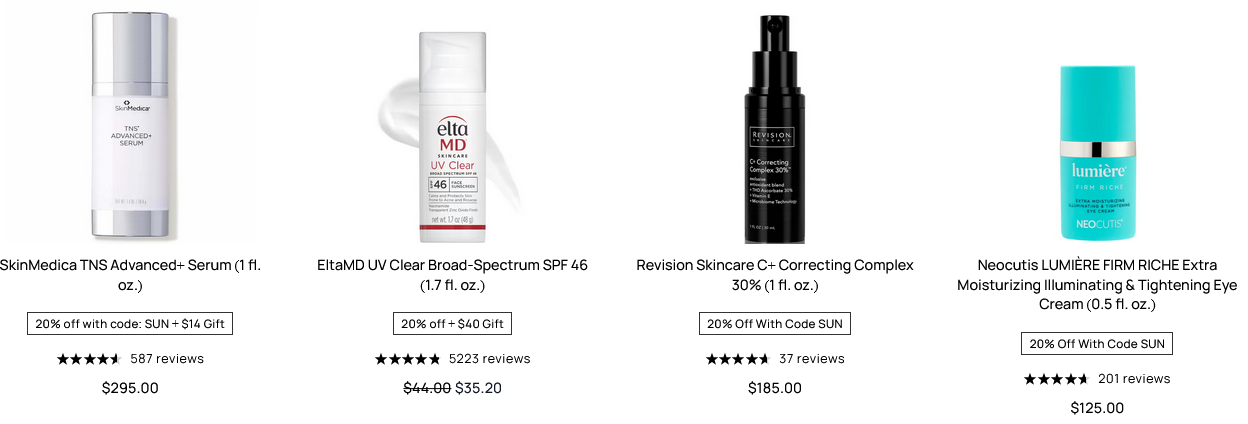
Task: Click Neocutis LUMIÈRE FIRM RICHE Eye Cream title
Action: click(1097, 284)
